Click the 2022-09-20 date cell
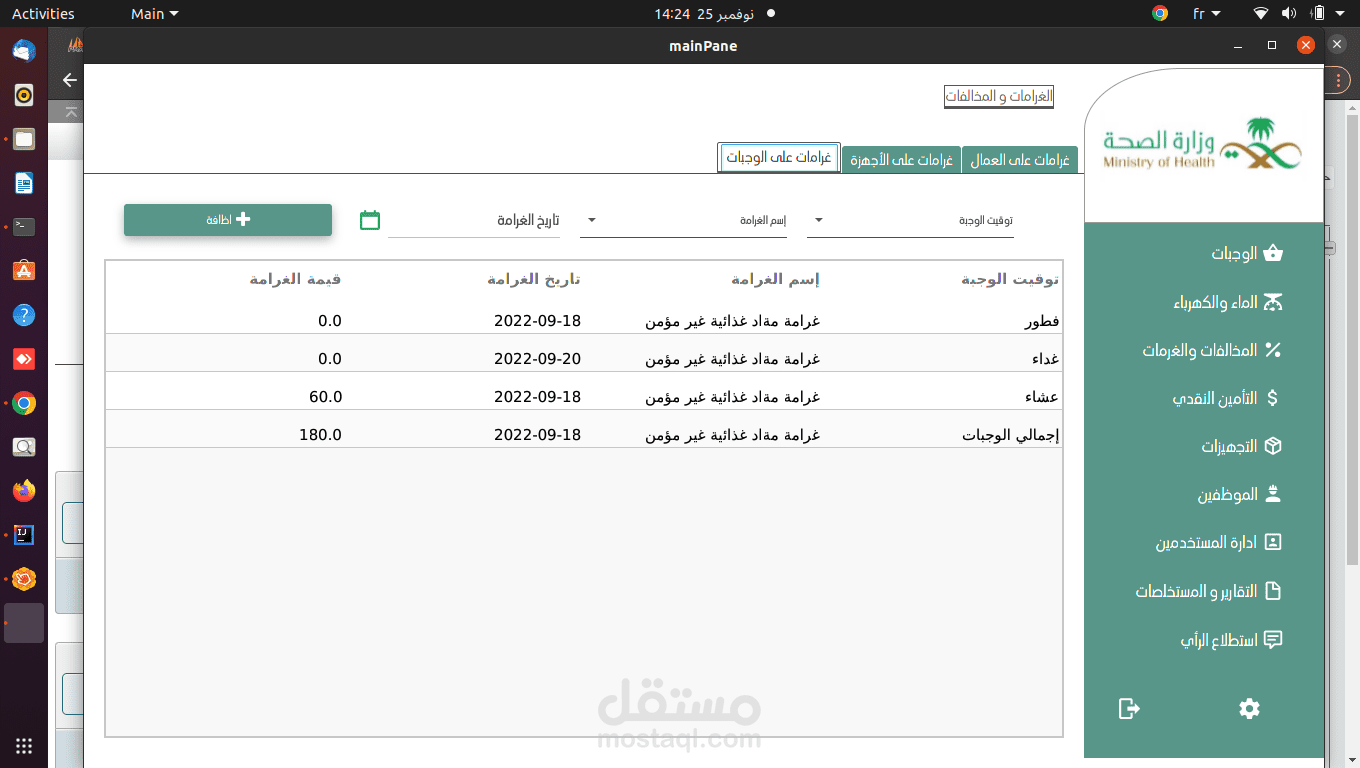 537,359
